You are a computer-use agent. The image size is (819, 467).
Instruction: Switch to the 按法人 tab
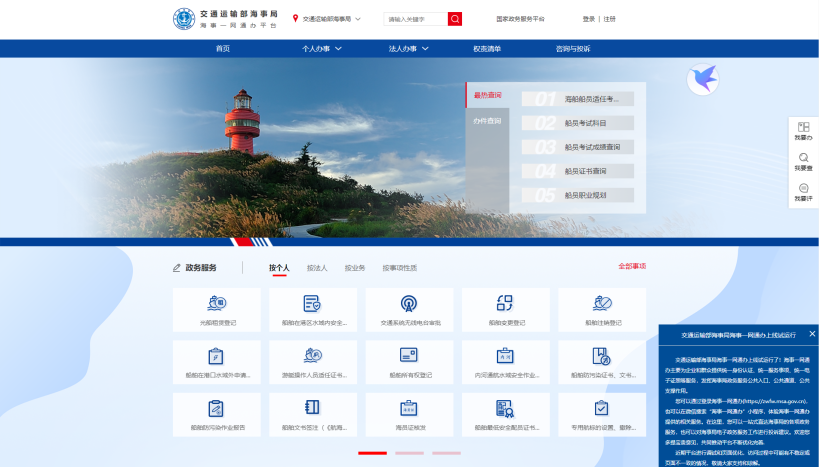317,268
